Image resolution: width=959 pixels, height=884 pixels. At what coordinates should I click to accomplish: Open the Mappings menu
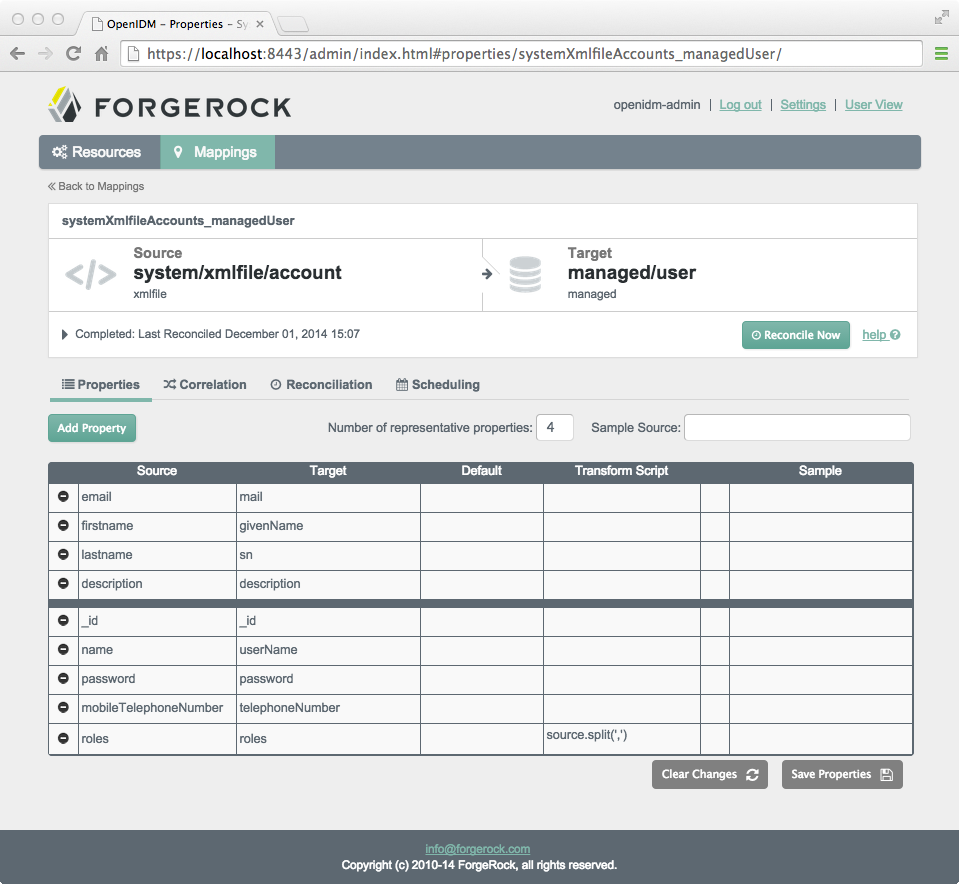pos(217,152)
